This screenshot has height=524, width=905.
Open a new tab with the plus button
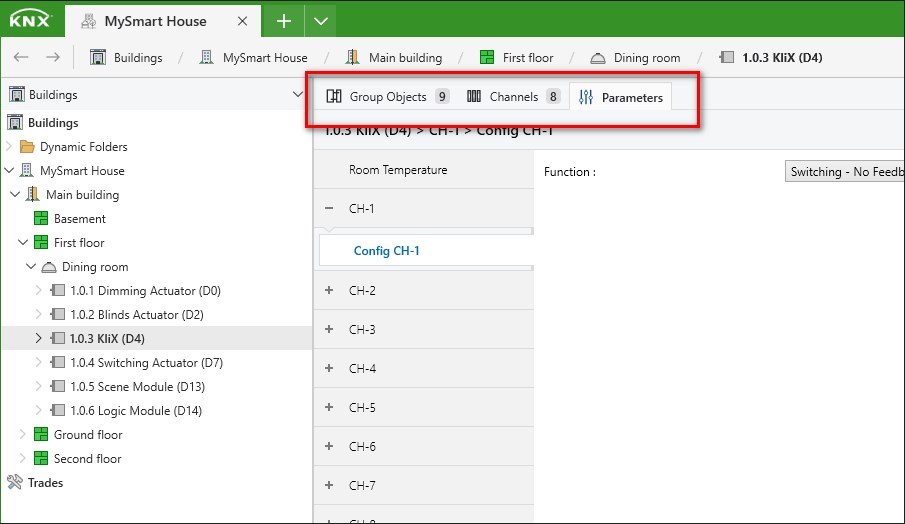pyautogui.click(x=283, y=21)
